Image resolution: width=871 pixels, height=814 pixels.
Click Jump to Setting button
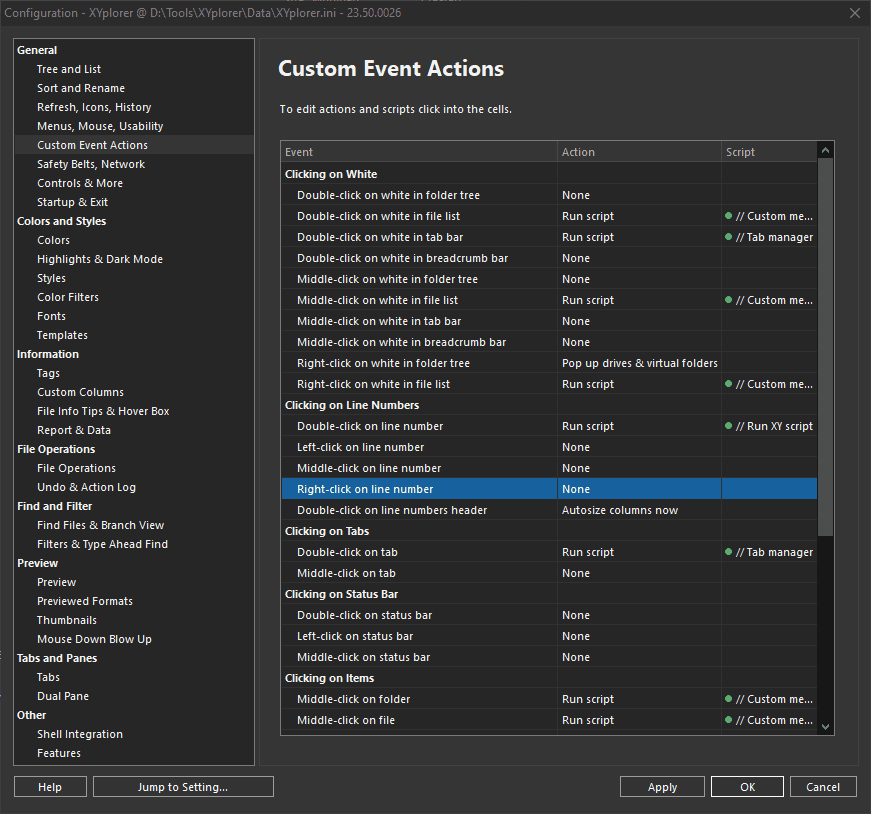click(x=183, y=787)
